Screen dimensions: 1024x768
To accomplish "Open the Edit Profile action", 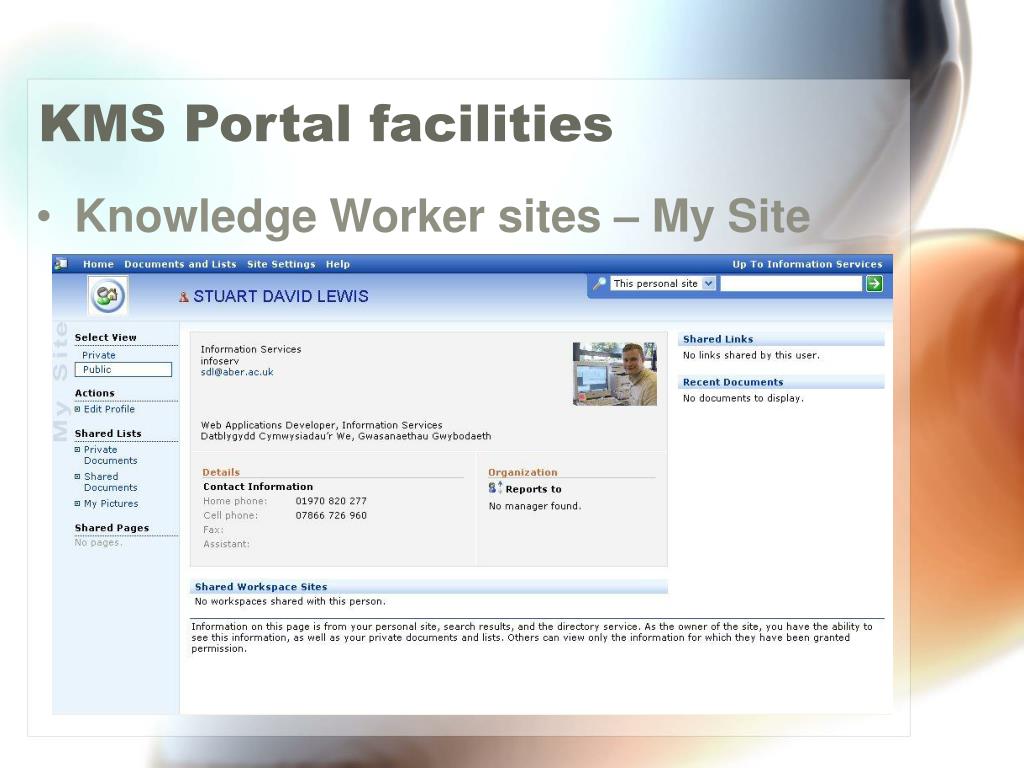I will (x=109, y=409).
